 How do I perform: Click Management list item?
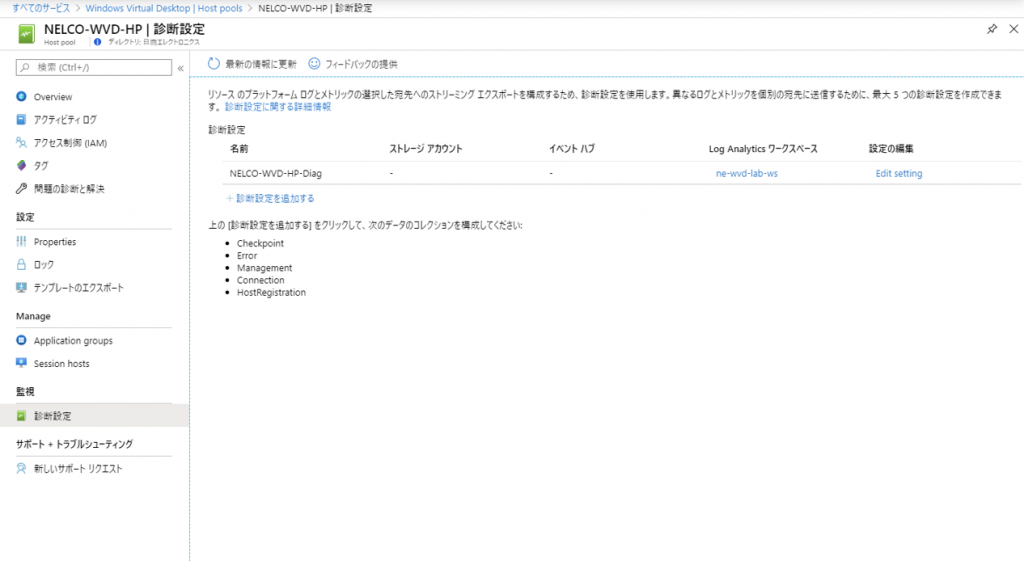(264, 268)
